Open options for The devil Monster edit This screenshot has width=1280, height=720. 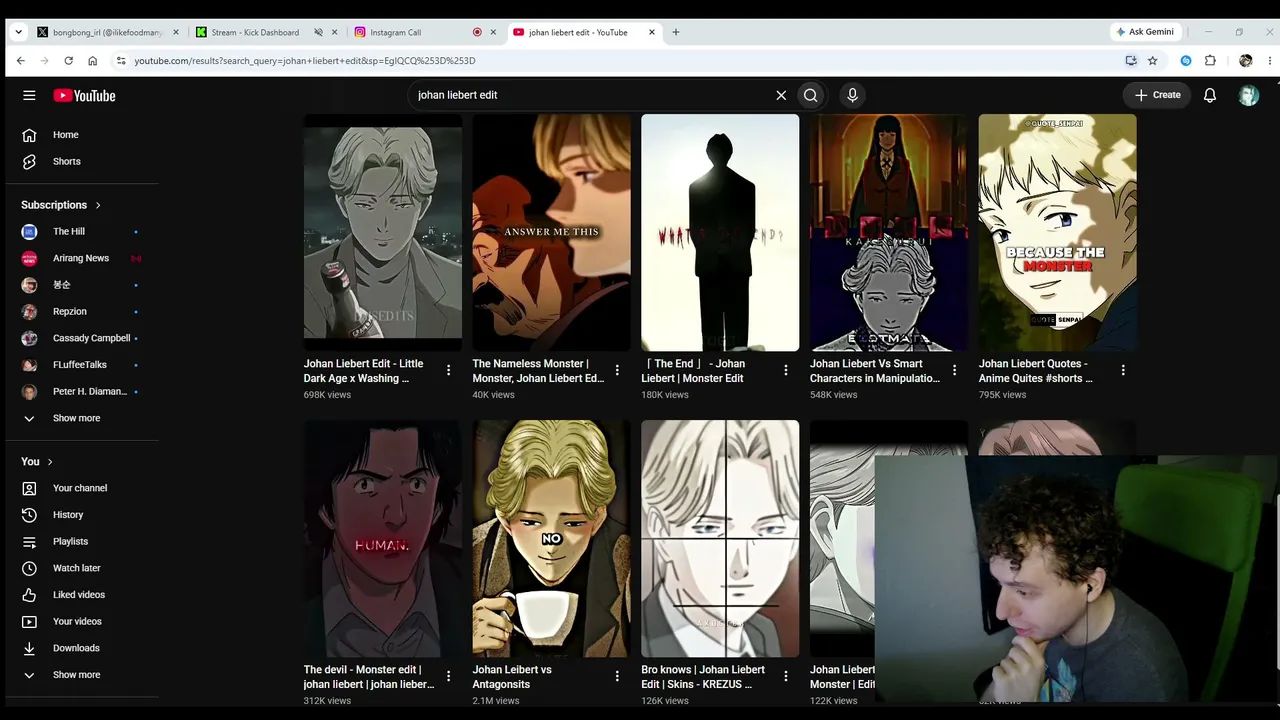(x=448, y=676)
